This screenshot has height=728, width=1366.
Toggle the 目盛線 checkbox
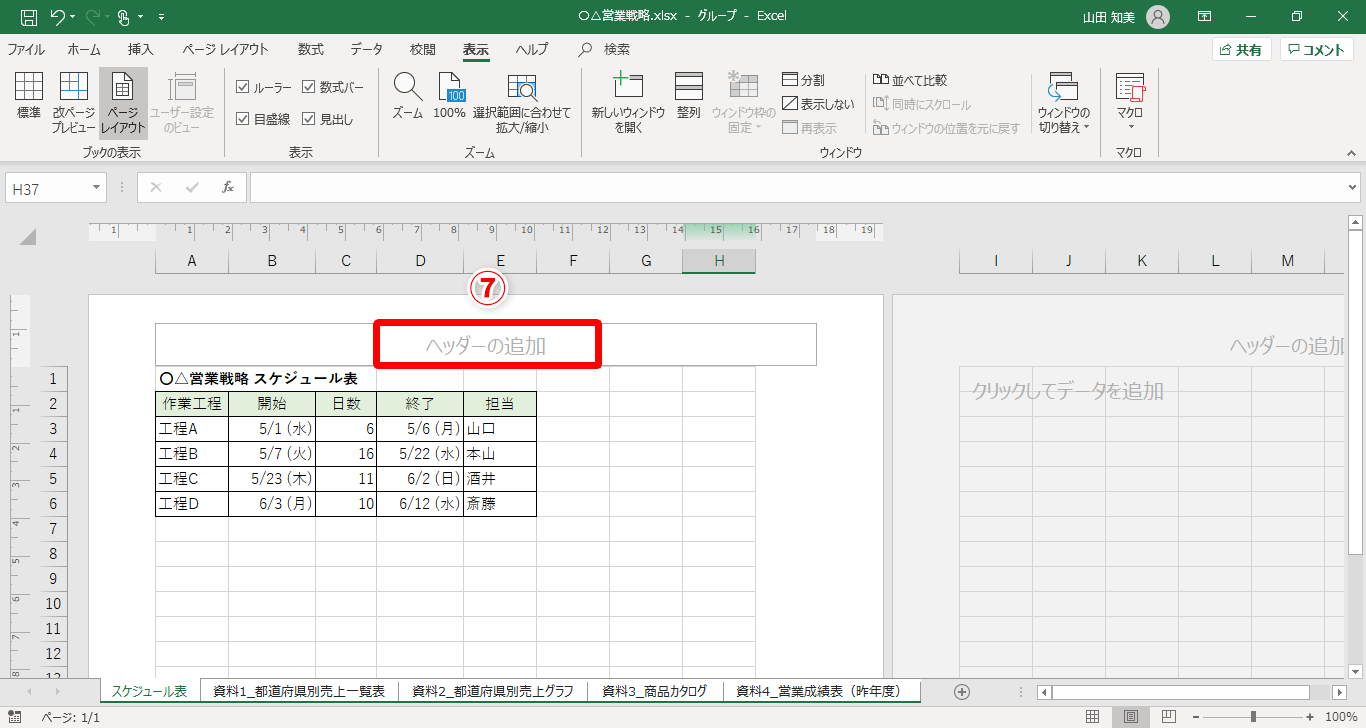coord(242,119)
